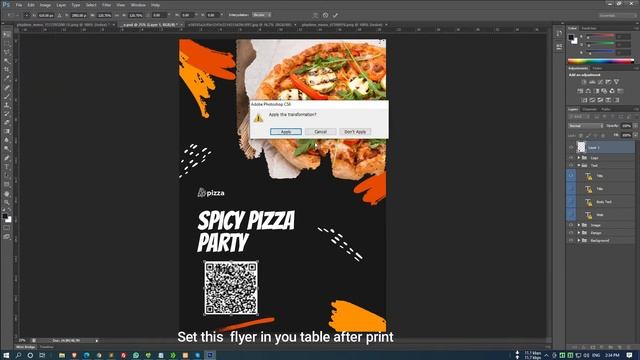Switch to the Channels tab
The height and width of the screenshot is (360, 640).
589,109
